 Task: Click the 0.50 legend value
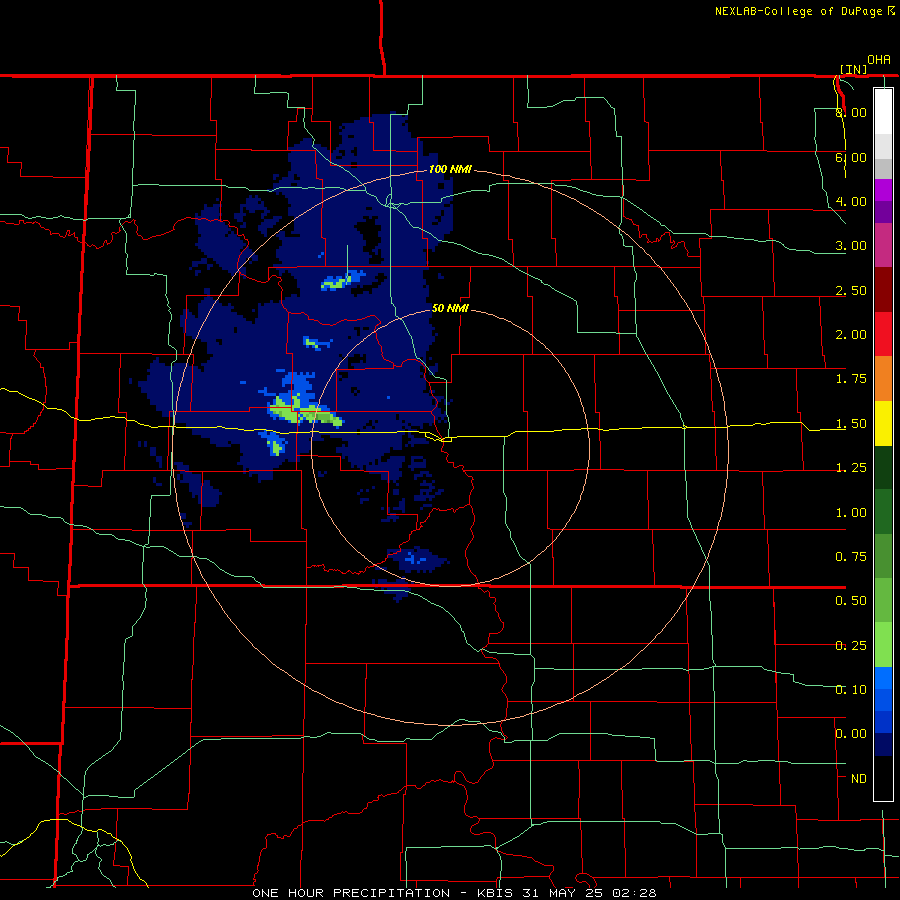point(851,601)
